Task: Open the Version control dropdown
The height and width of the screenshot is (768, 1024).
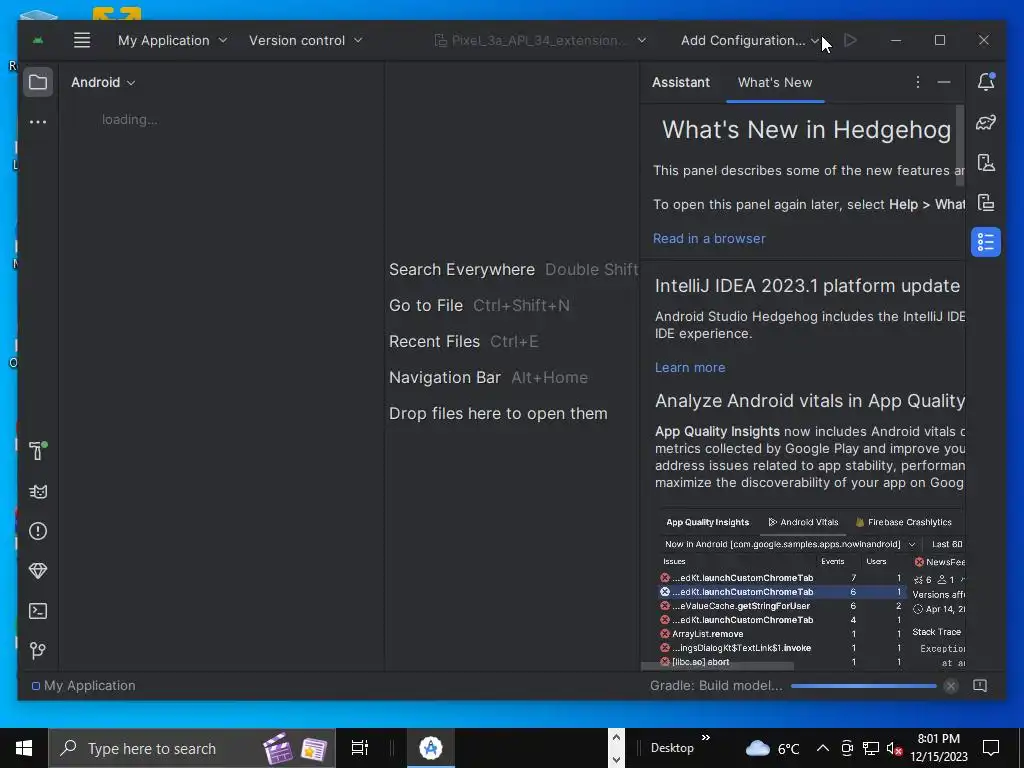Action: (306, 40)
